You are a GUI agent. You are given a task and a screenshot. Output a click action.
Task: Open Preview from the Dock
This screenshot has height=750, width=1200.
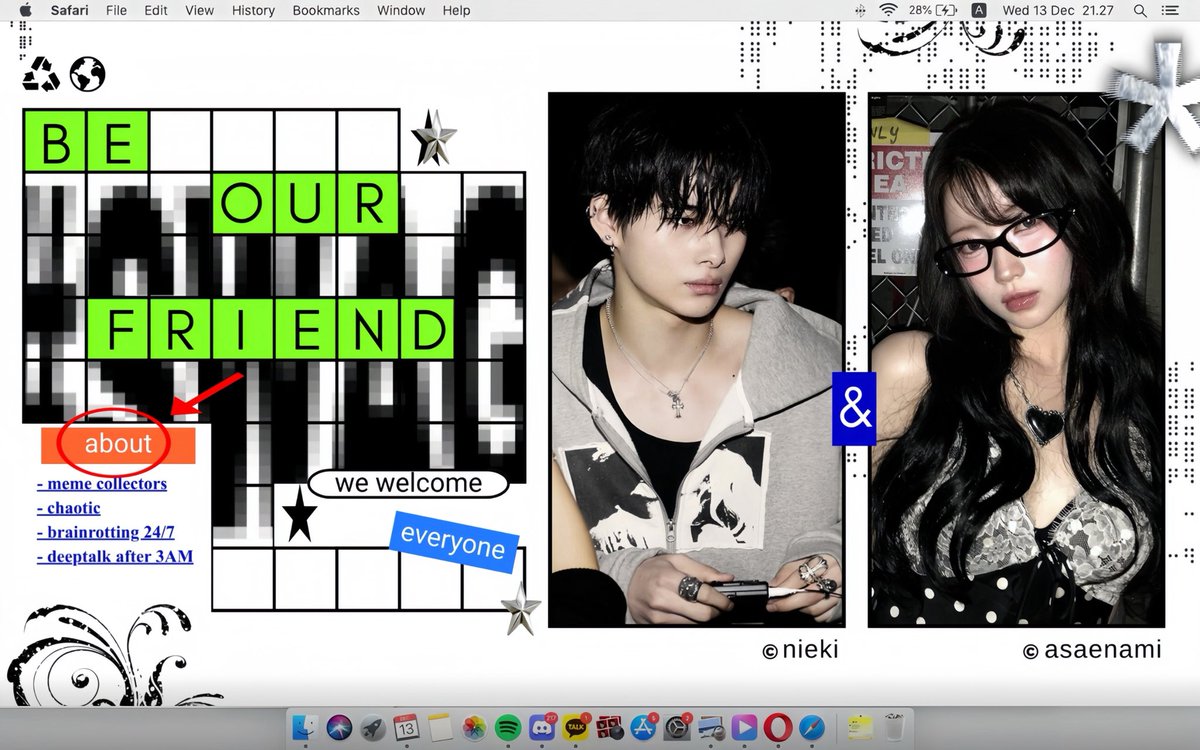712,726
